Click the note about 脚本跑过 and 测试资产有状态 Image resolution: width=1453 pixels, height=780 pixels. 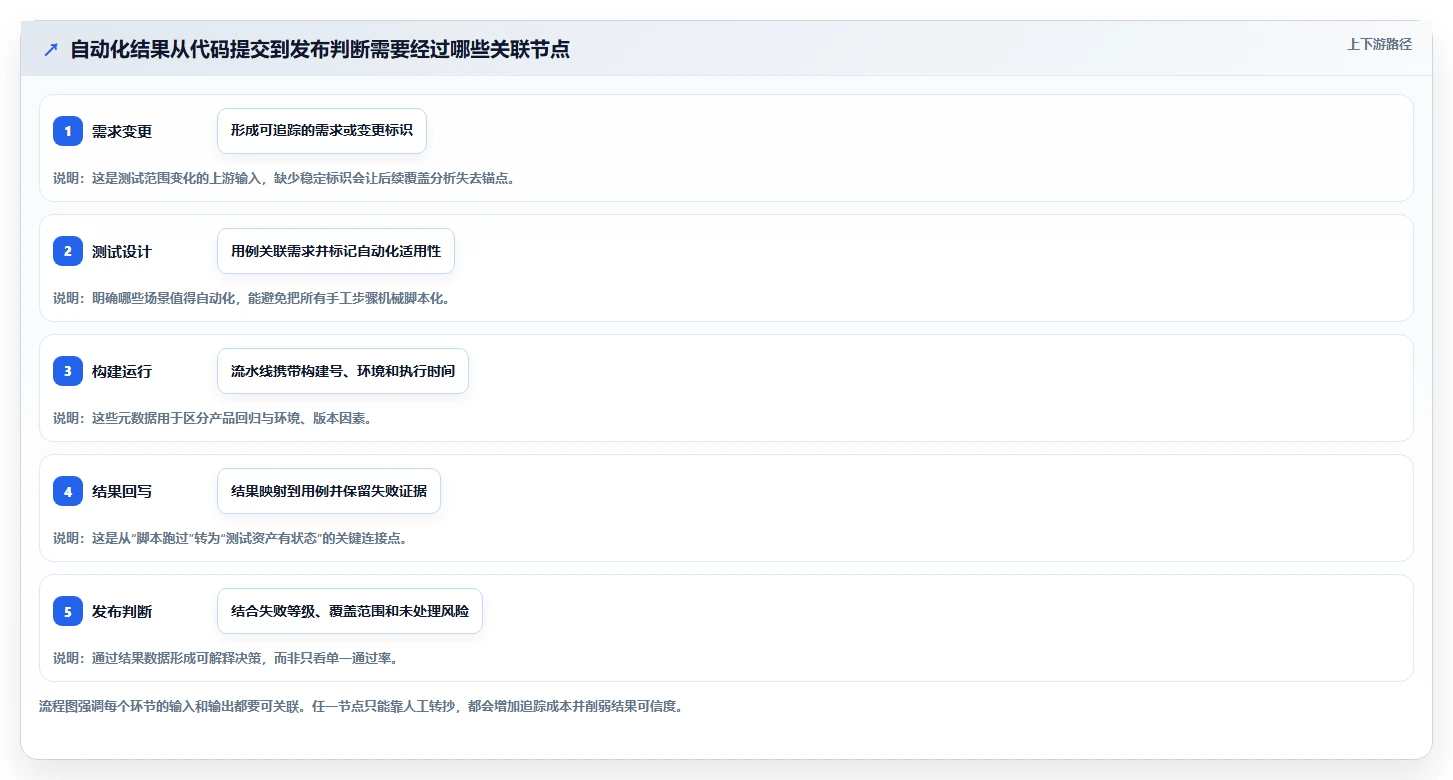pos(230,538)
